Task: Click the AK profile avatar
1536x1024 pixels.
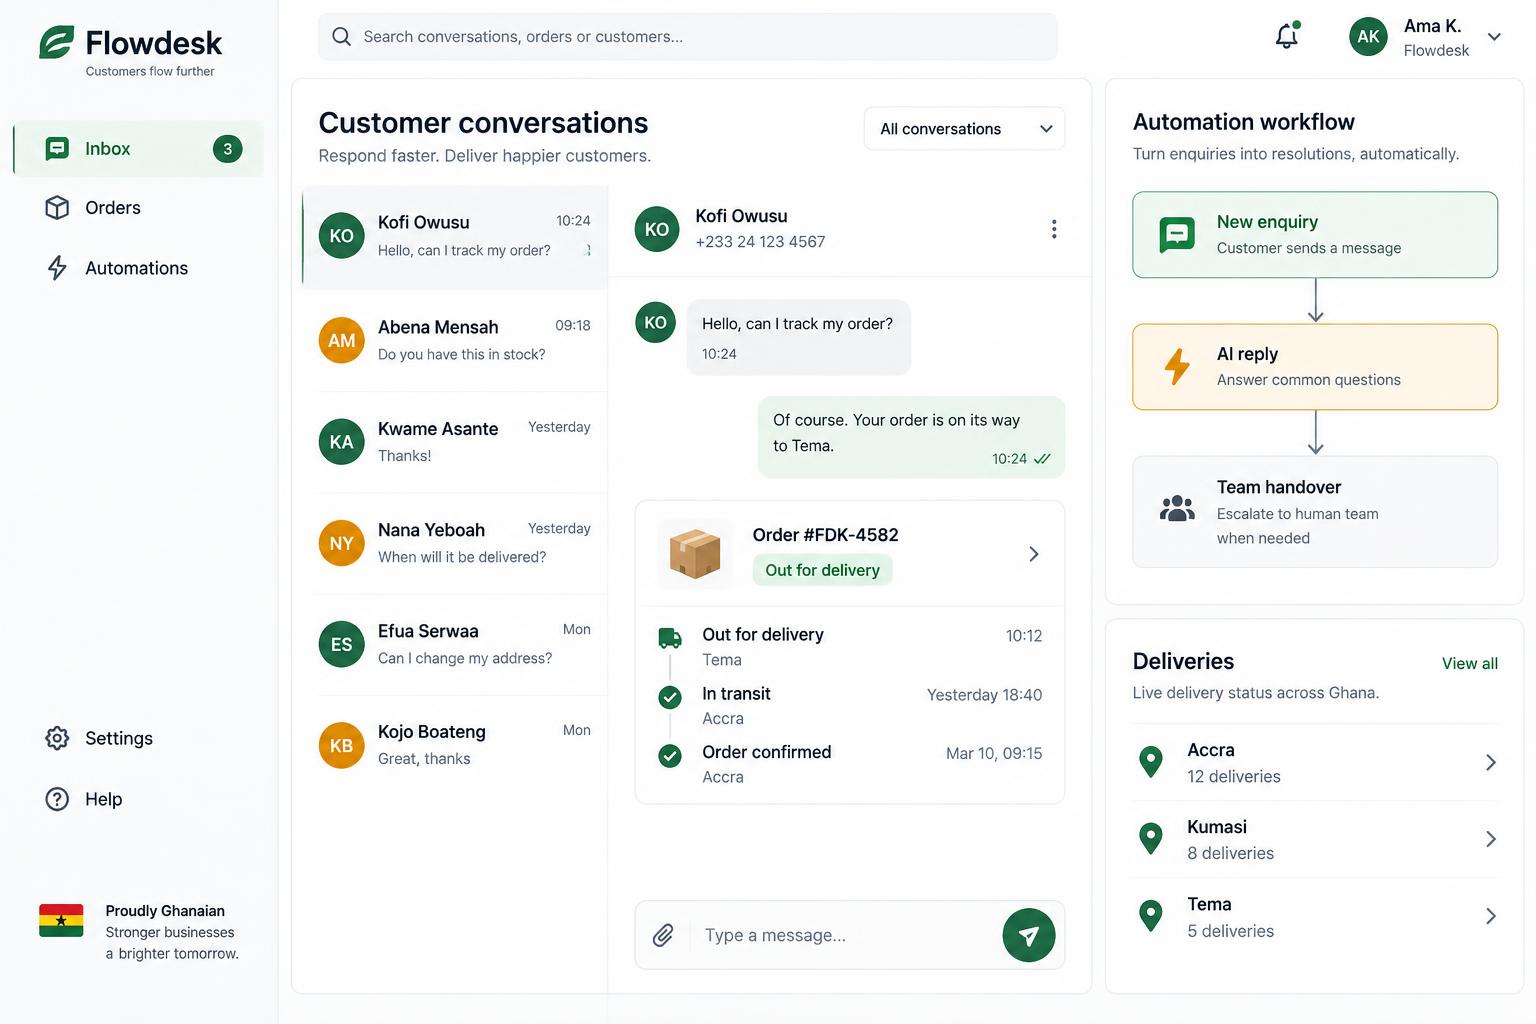Action: [x=1368, y=37]
